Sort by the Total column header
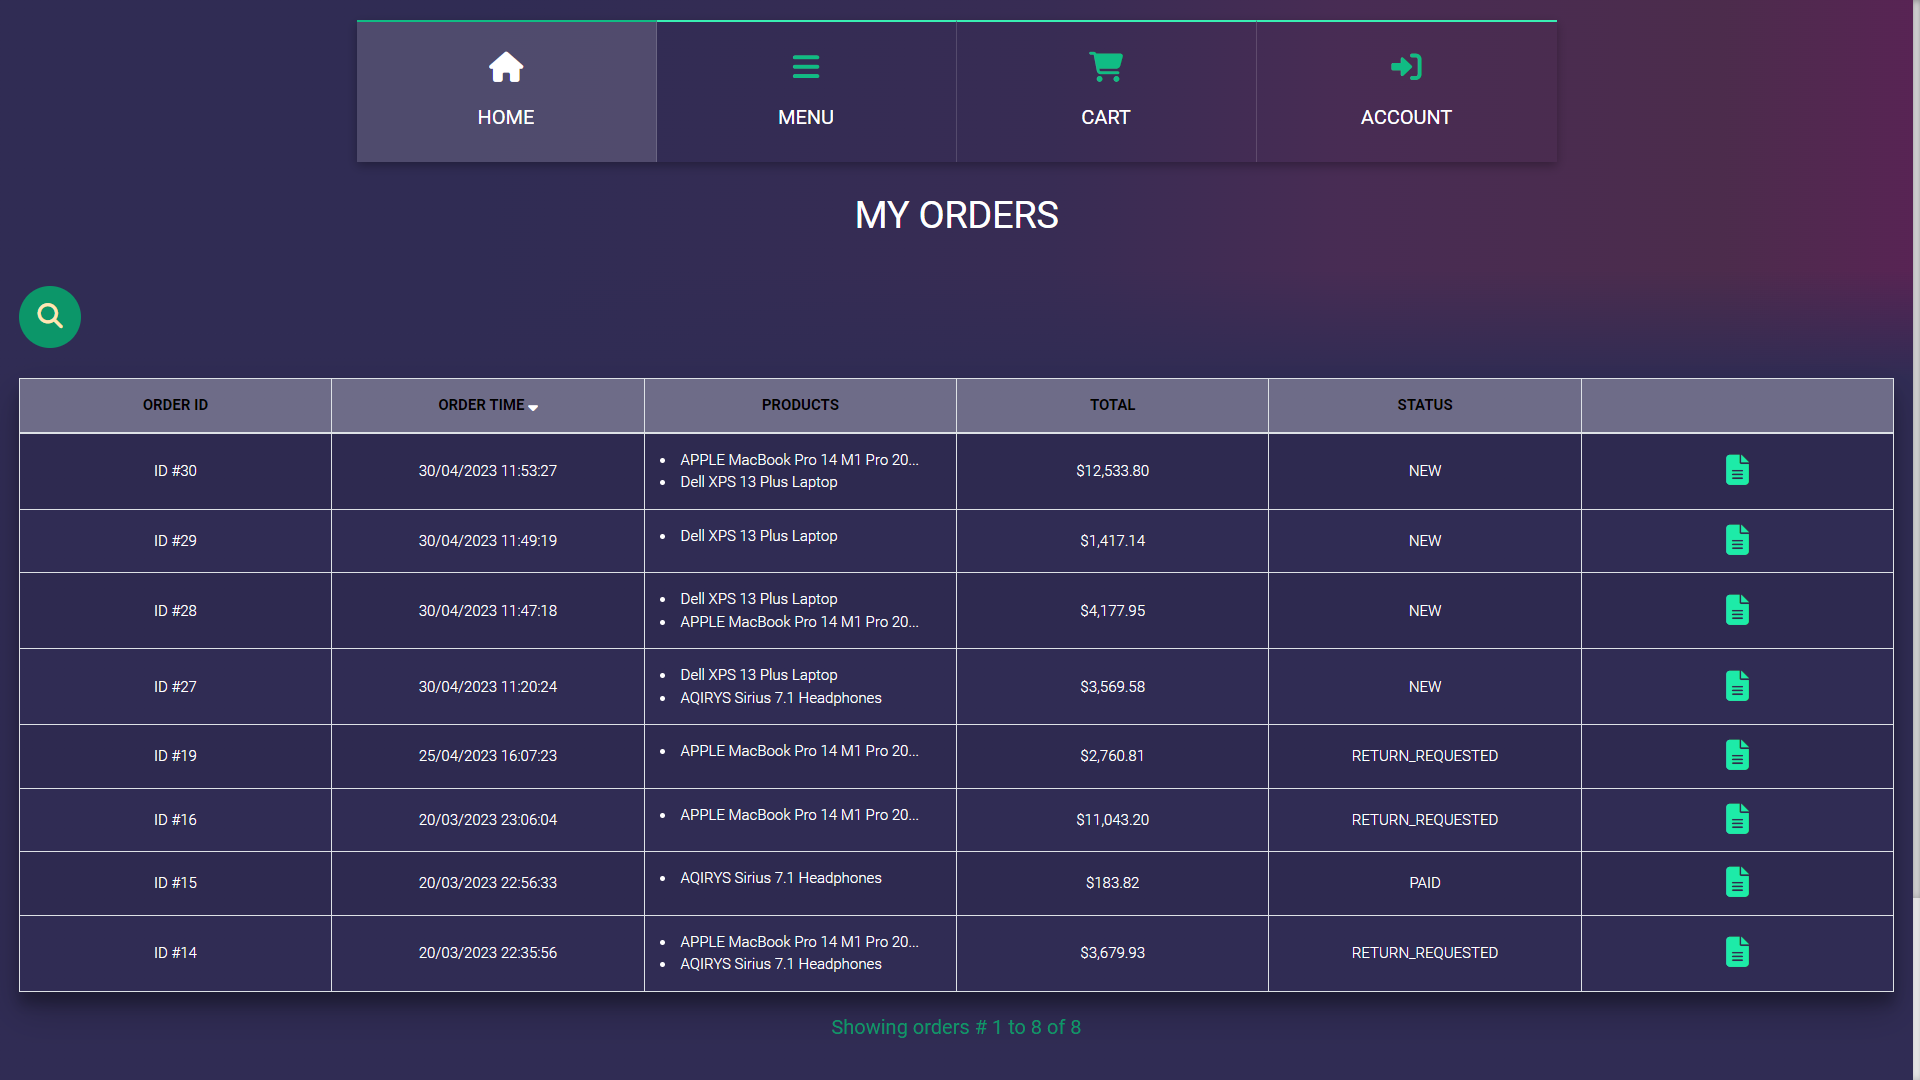Image resolution: width=1920 pixels, height=1080 pixels. (1112, 405)
